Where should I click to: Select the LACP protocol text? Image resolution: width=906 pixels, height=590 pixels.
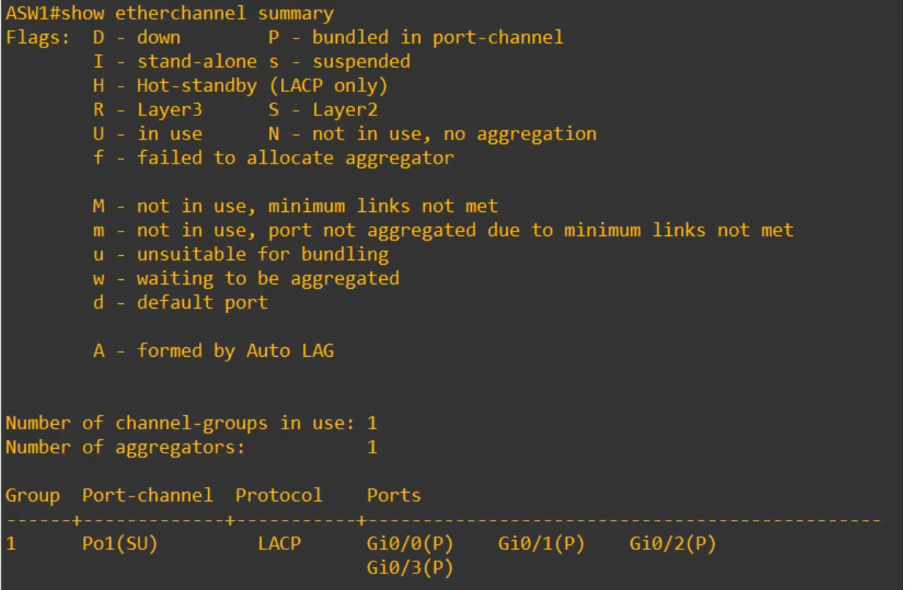click(279, 543)
